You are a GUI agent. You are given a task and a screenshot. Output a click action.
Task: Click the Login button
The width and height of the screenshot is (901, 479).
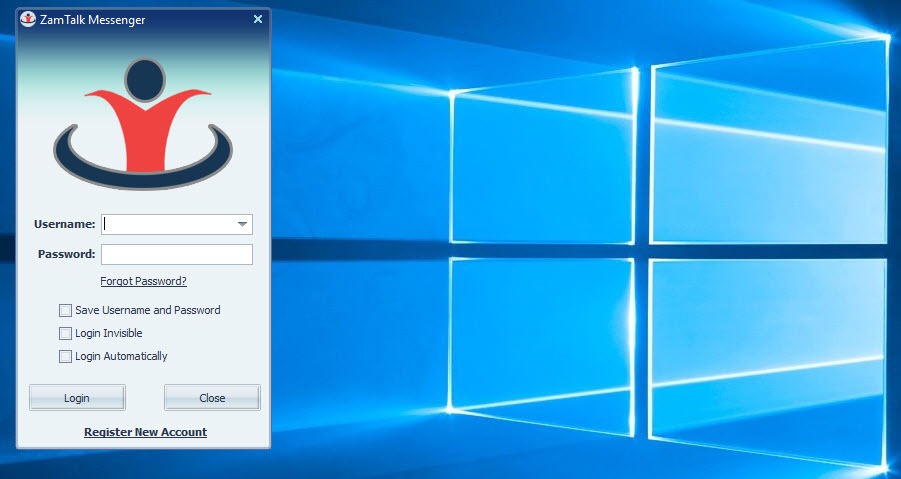[x=77, y=397]
